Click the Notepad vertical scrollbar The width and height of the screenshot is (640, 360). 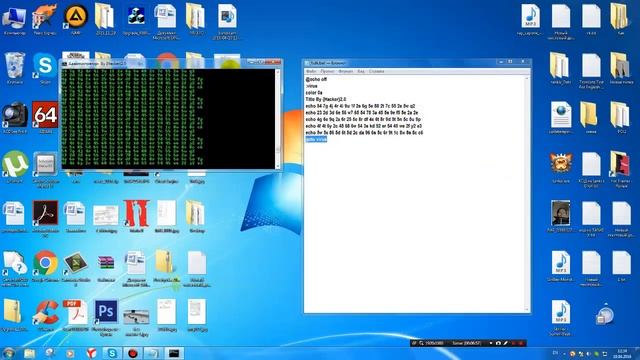coord(527,194)
